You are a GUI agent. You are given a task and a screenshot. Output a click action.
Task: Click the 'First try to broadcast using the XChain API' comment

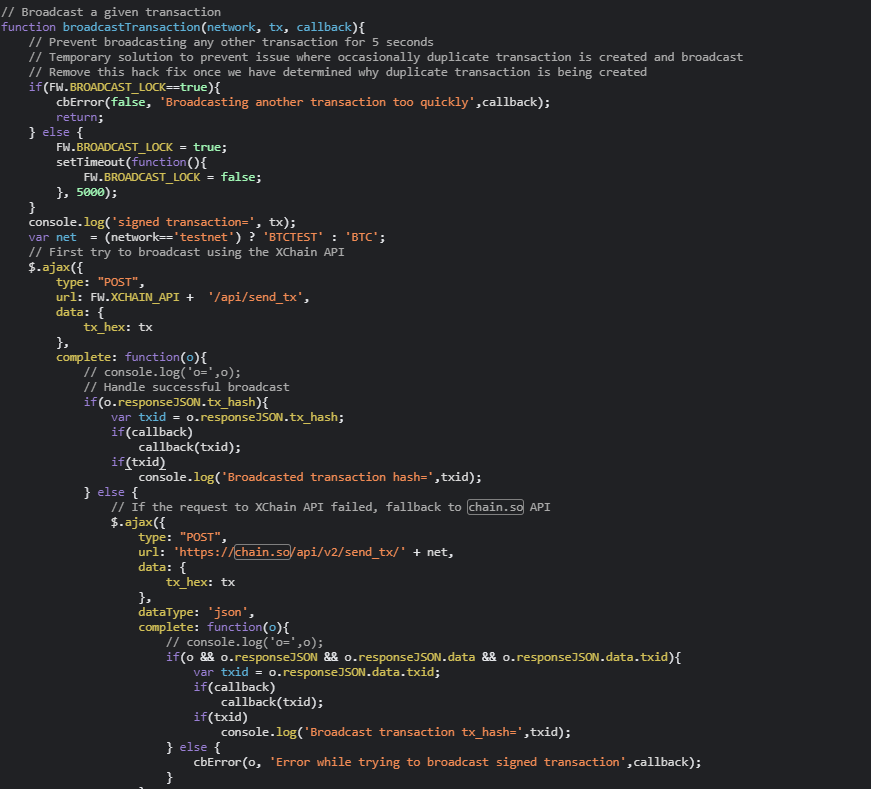187,252
